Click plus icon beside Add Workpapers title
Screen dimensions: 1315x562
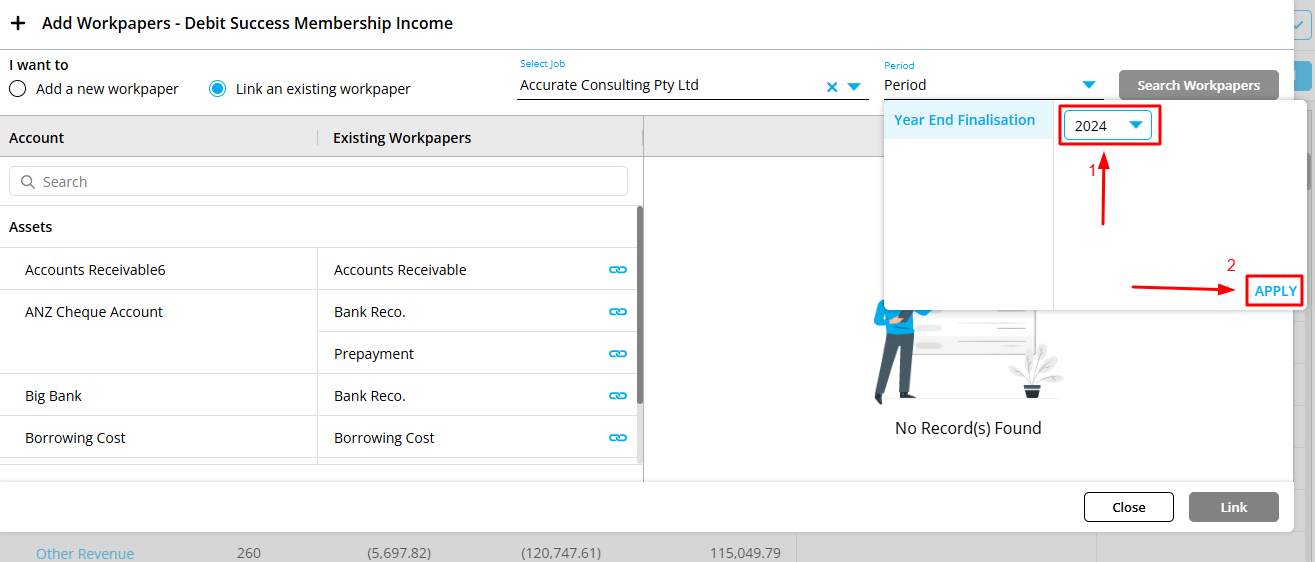click(x=18, y=23)
